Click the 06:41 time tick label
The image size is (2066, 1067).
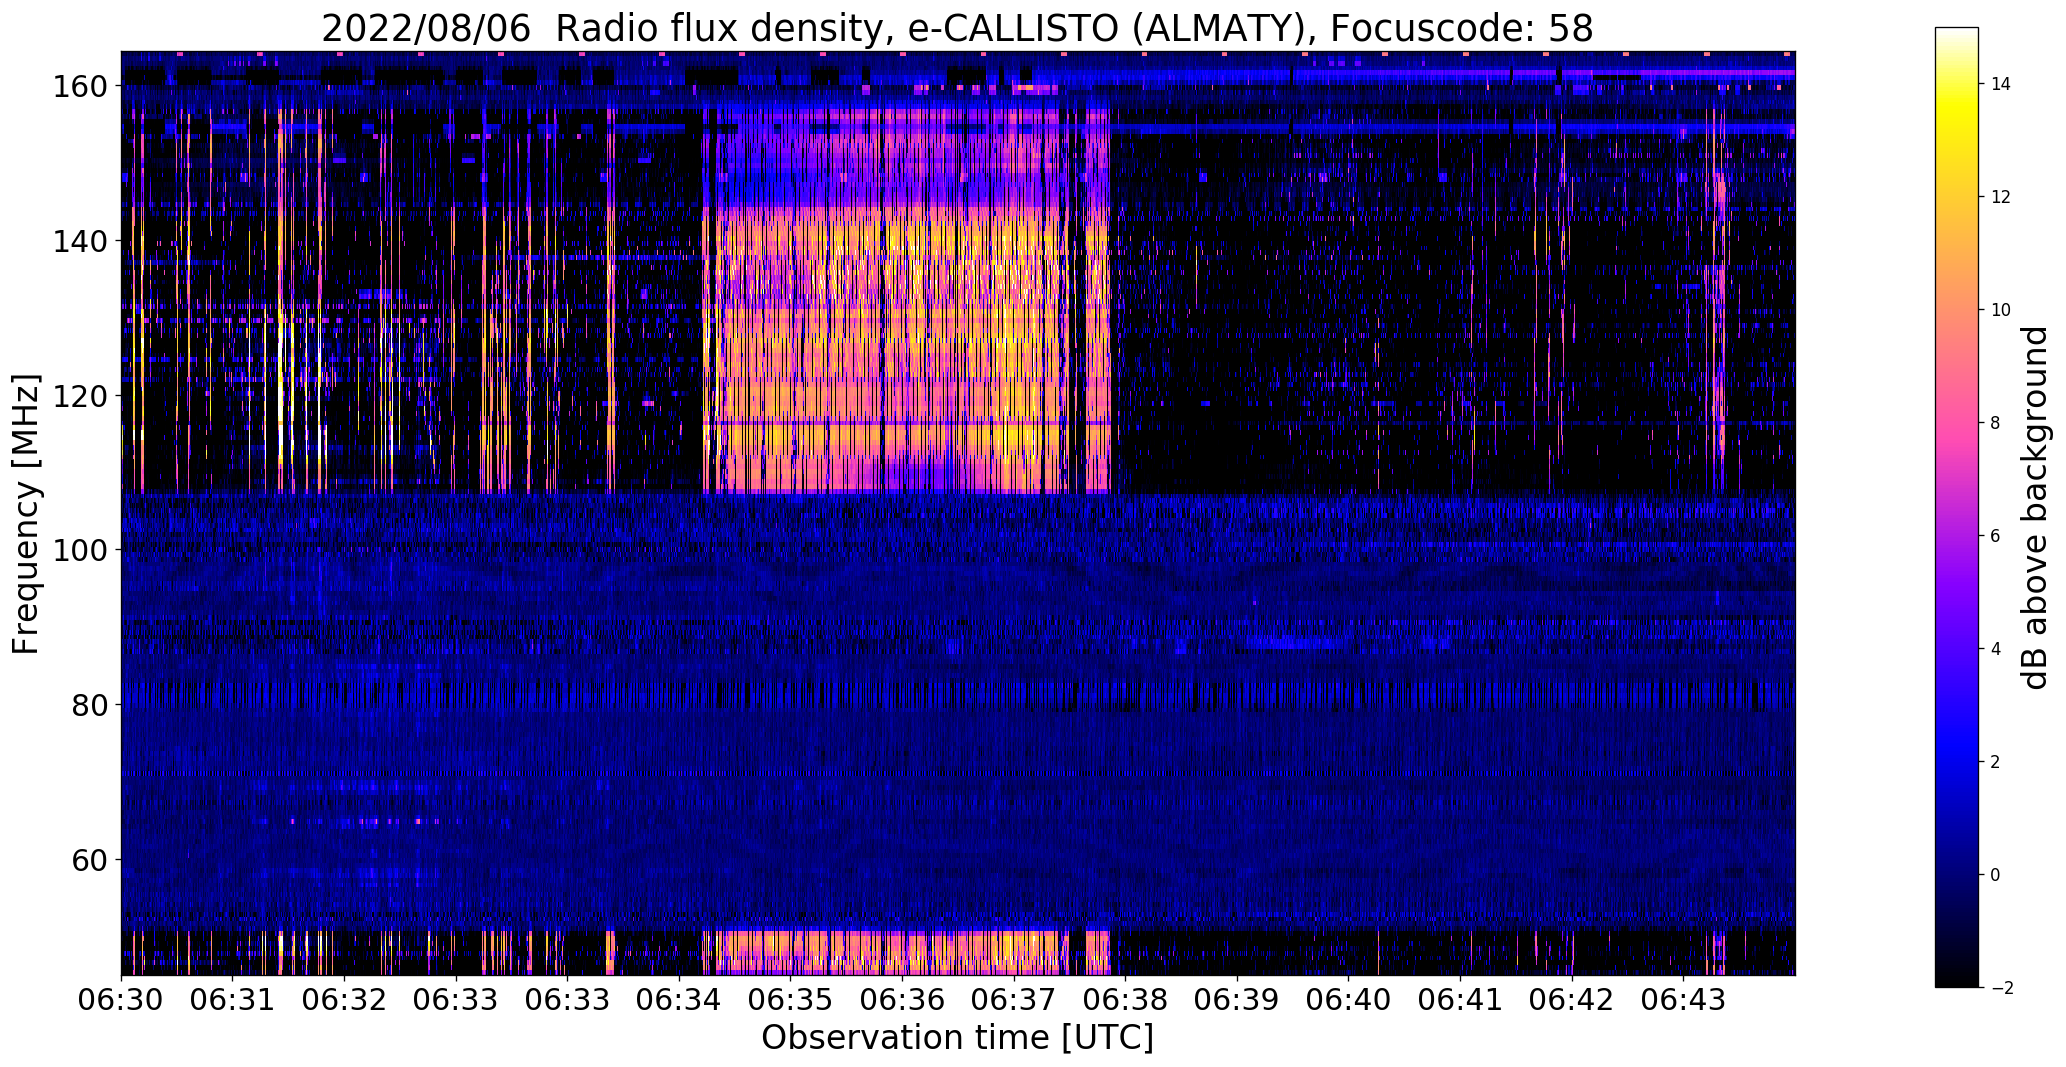(x=1461, y=1000)
